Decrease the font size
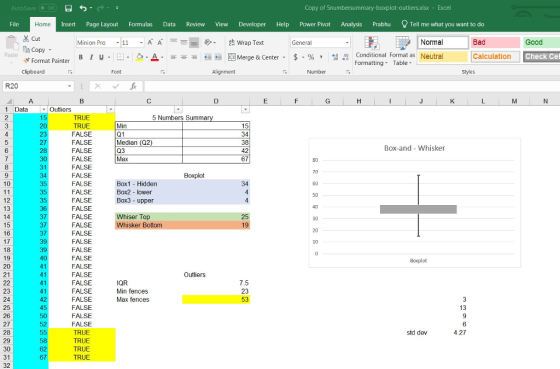 [160, 43]
